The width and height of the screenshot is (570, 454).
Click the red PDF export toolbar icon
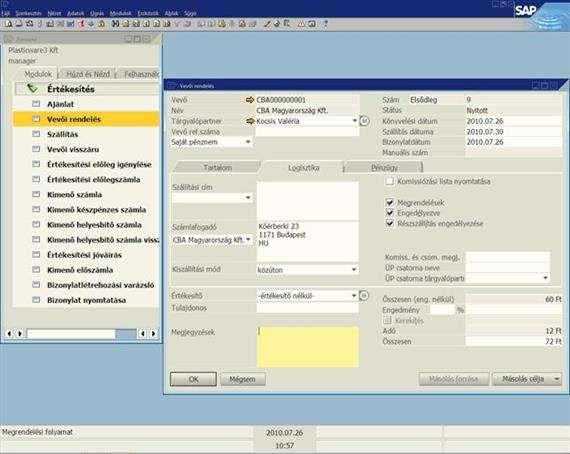pos(81,24)
